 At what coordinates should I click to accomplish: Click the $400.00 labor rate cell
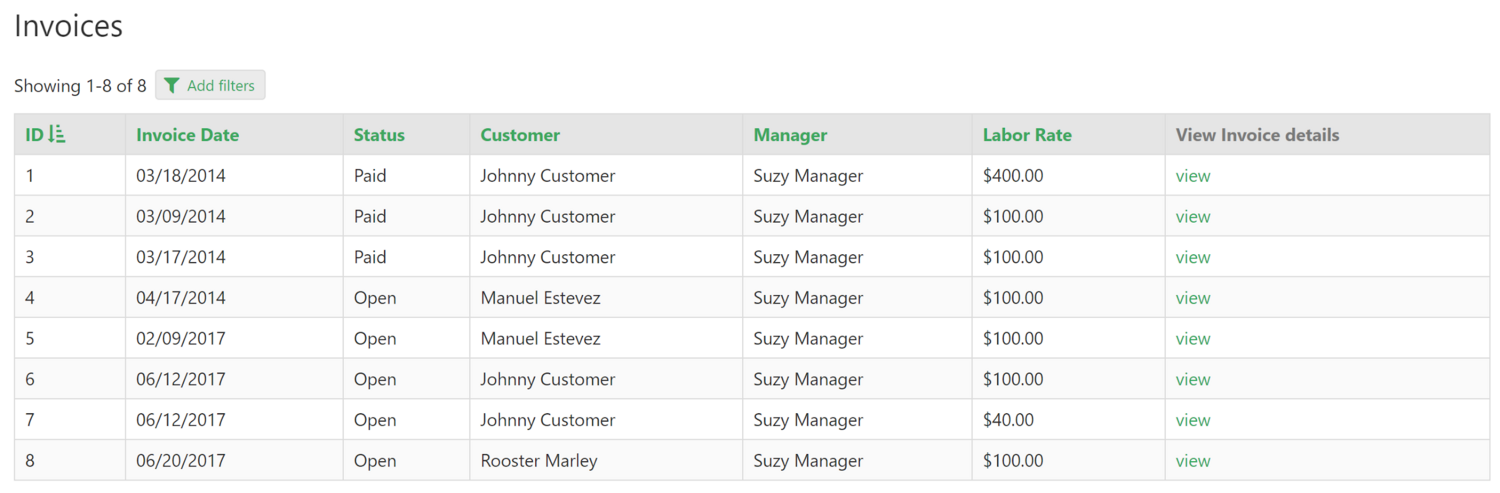point(1013,176)
